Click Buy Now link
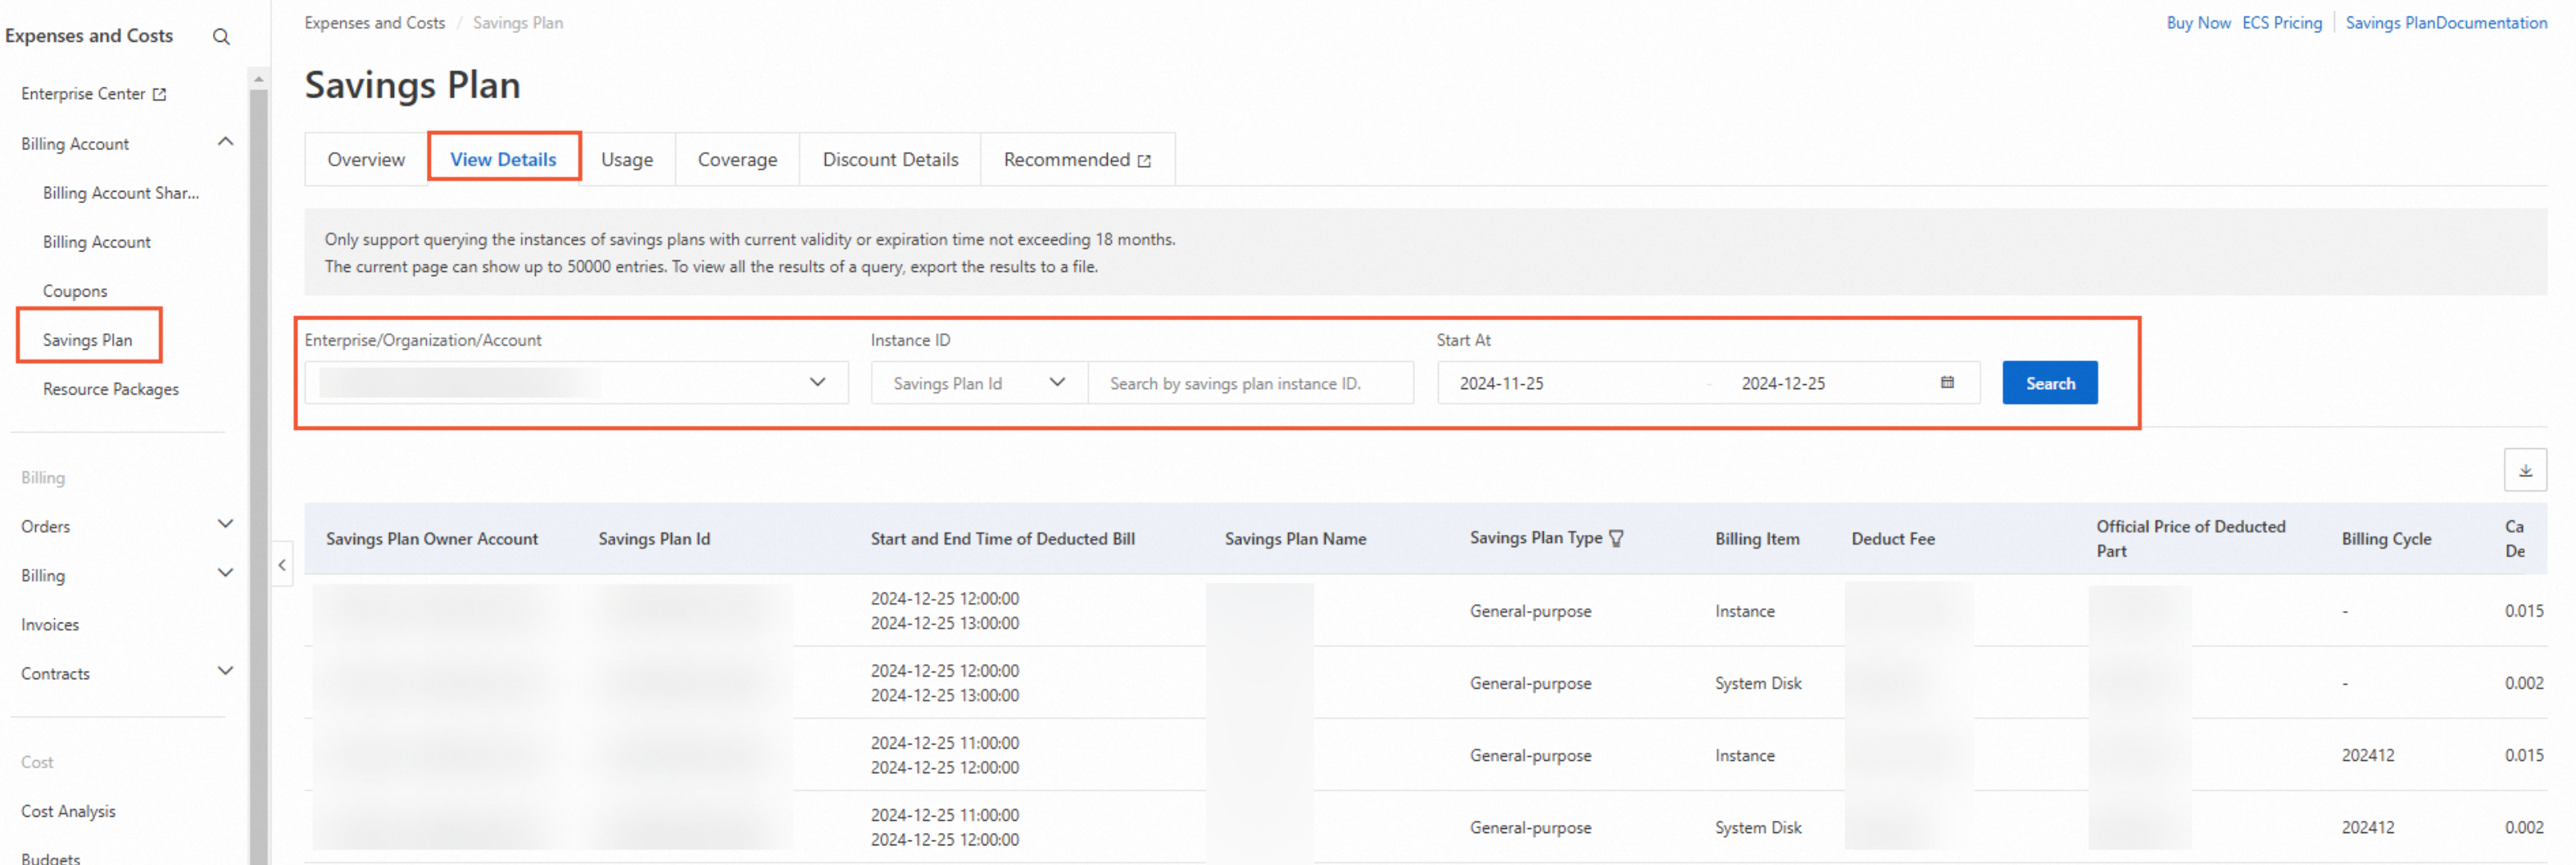 pos(2198,23)
